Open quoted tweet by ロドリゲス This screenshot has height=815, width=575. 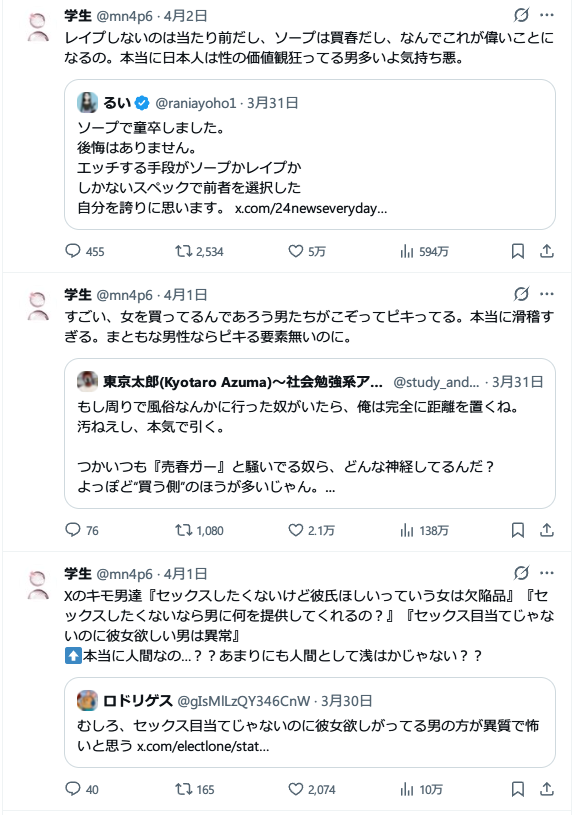[310, 722]
